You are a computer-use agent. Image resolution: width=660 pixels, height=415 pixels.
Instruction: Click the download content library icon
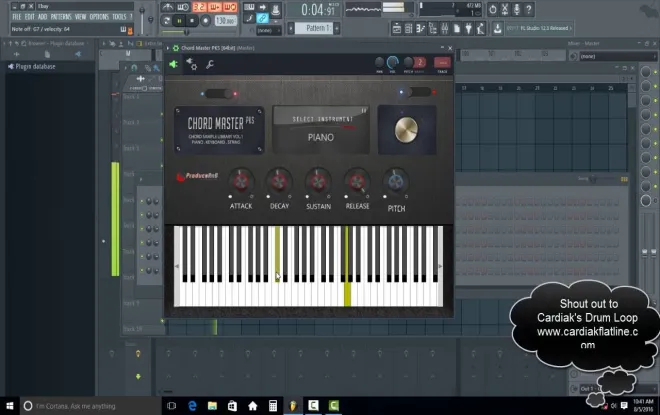pos(497,29)
